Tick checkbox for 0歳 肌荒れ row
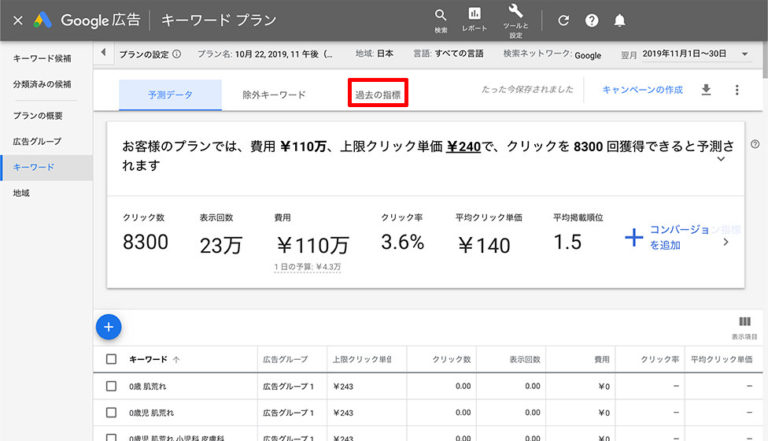 coord(111,386)
